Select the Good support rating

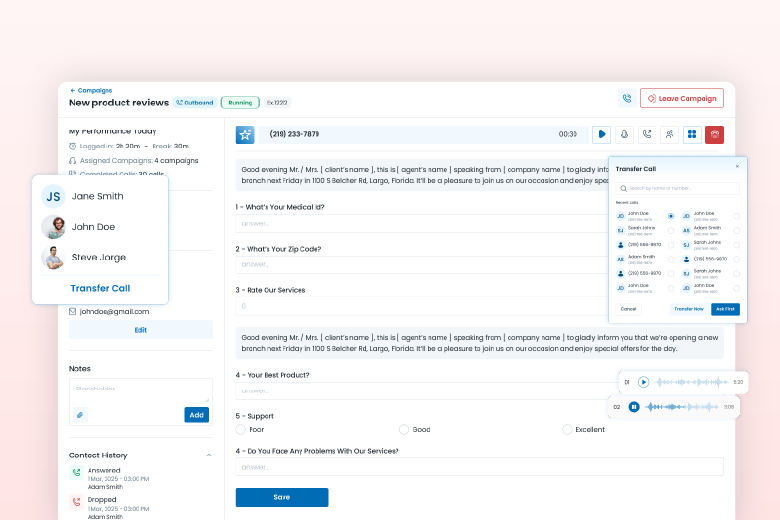(x=404, y=429)
